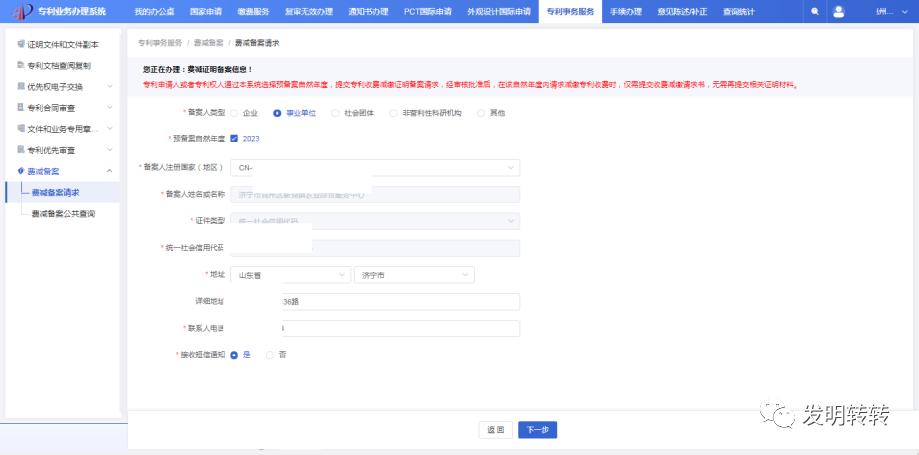Select 非营利性科研机构 radio option
This screenshot has height=455, width=919.
click(393, 113)
